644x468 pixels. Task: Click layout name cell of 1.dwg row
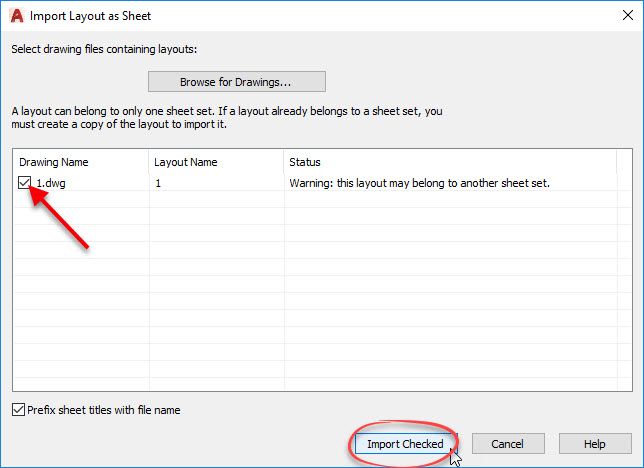(x=216, y=183)
